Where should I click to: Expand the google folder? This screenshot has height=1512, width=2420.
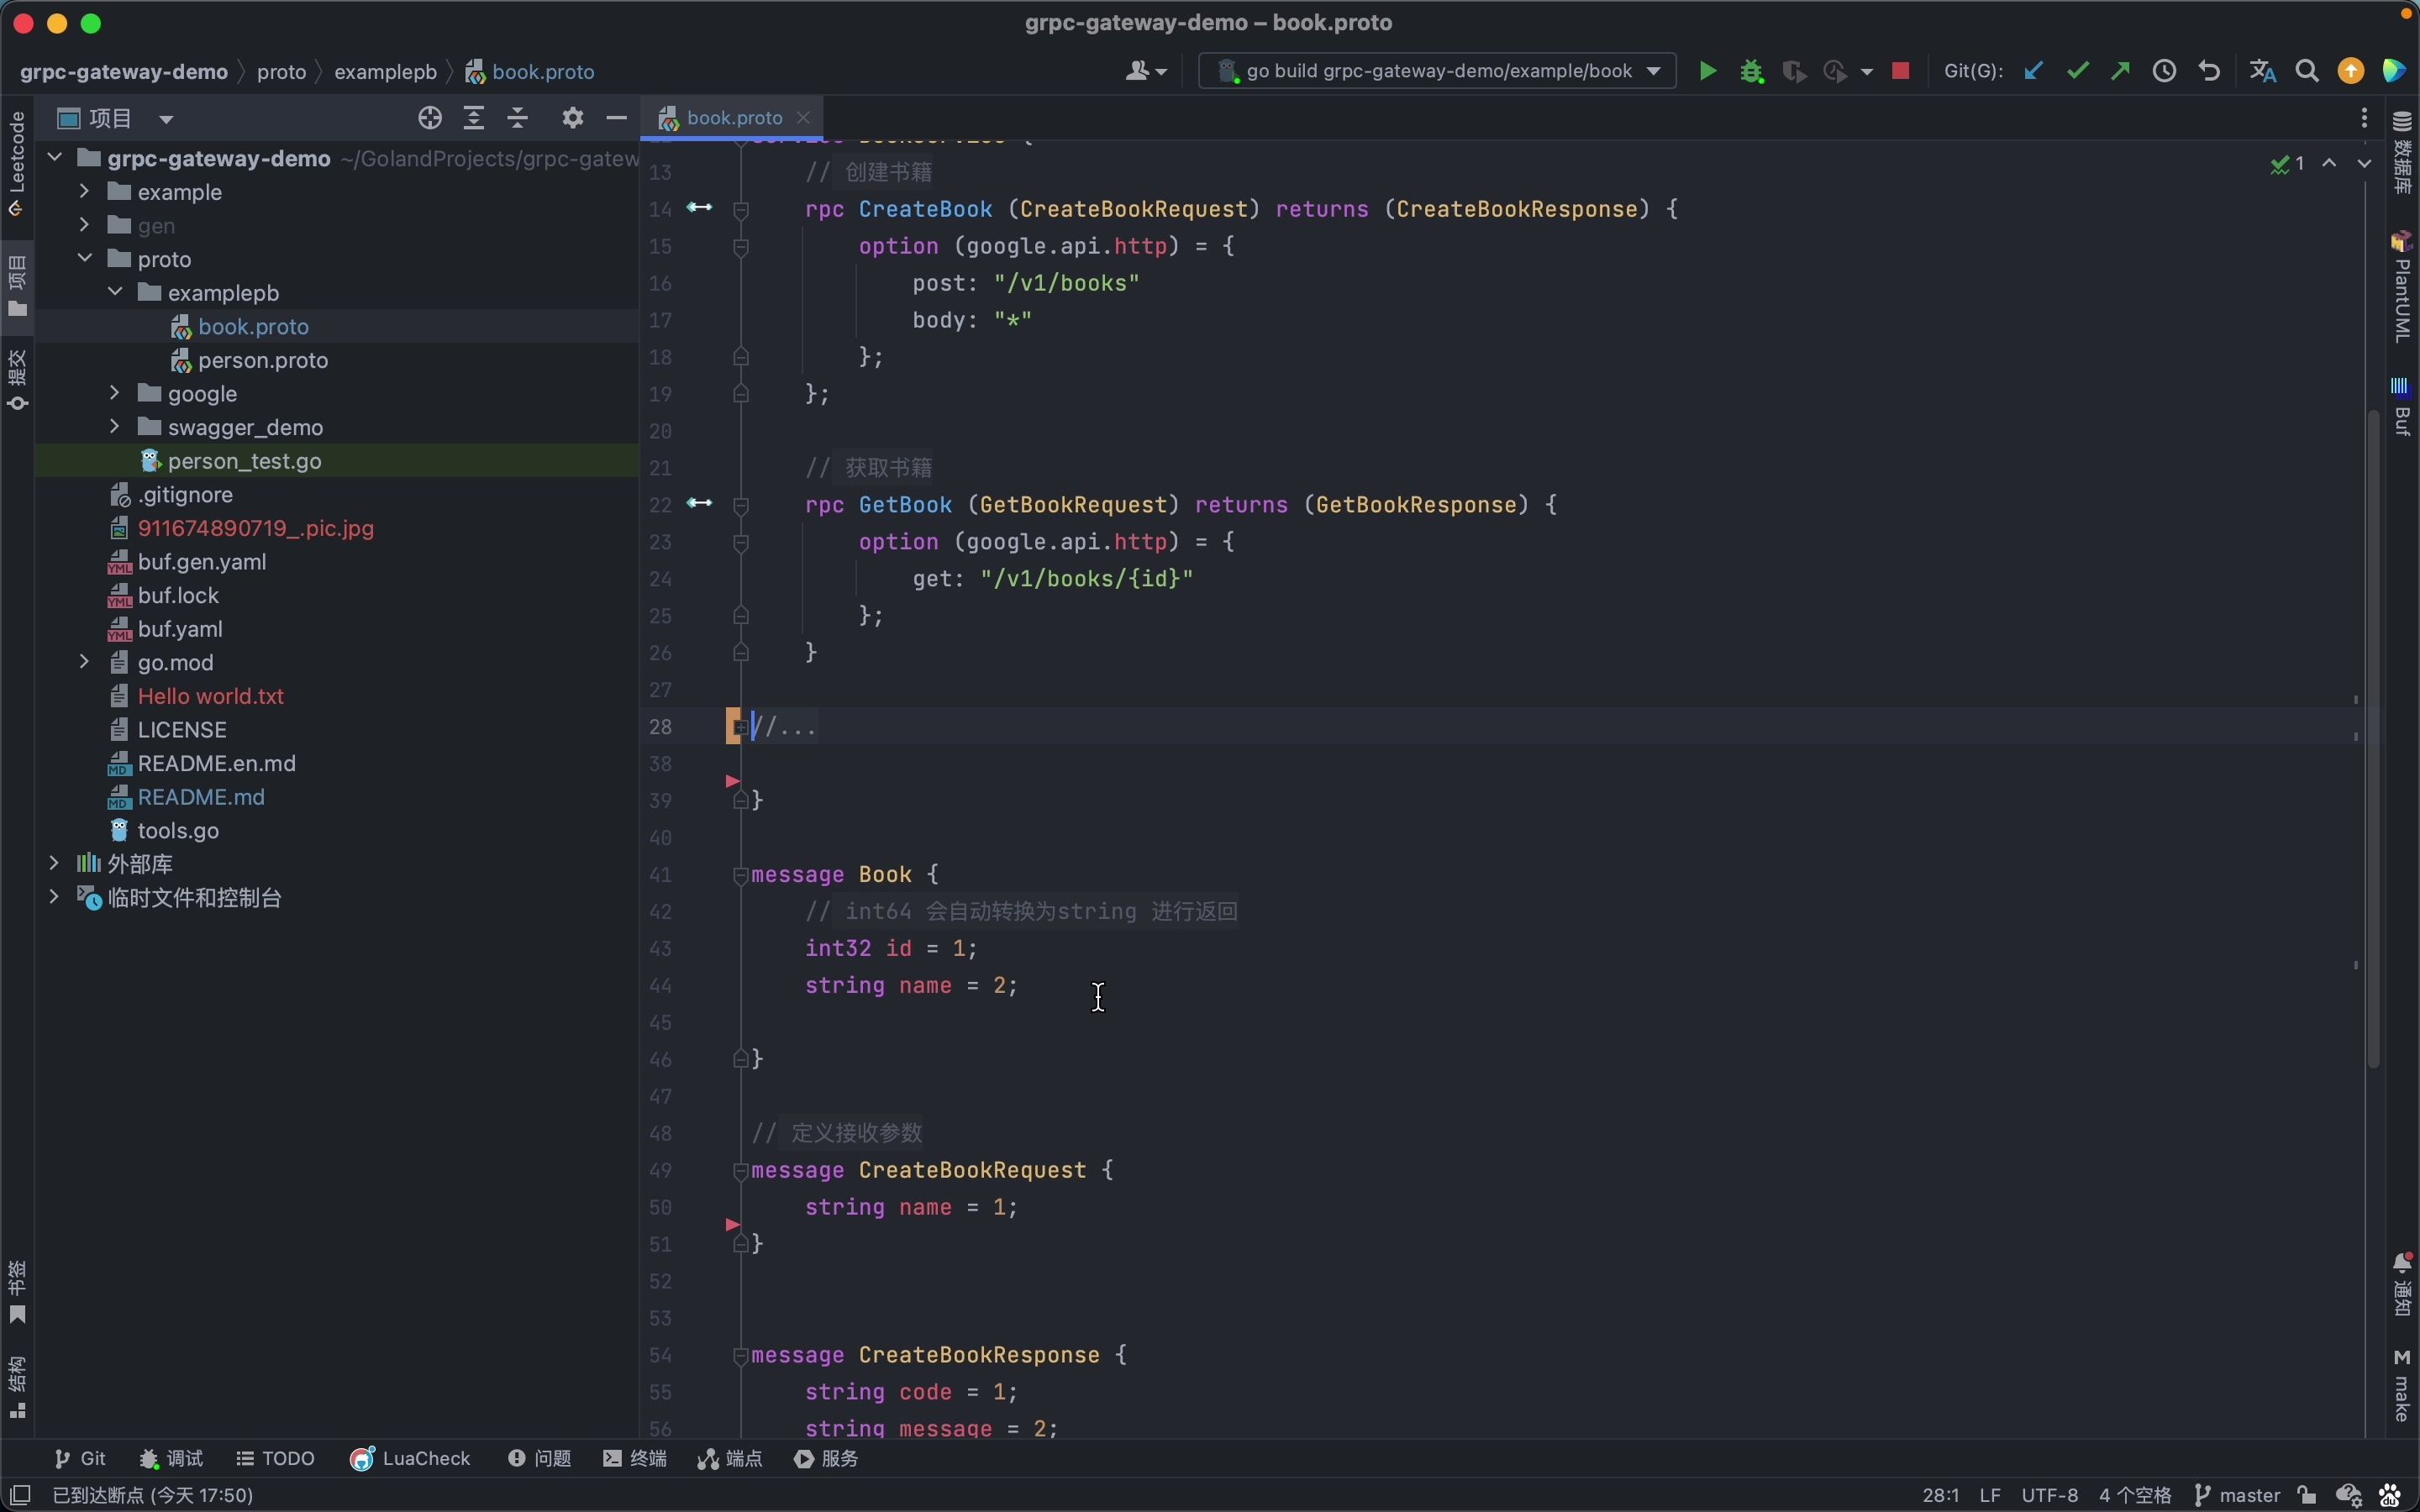coord(114,393)
